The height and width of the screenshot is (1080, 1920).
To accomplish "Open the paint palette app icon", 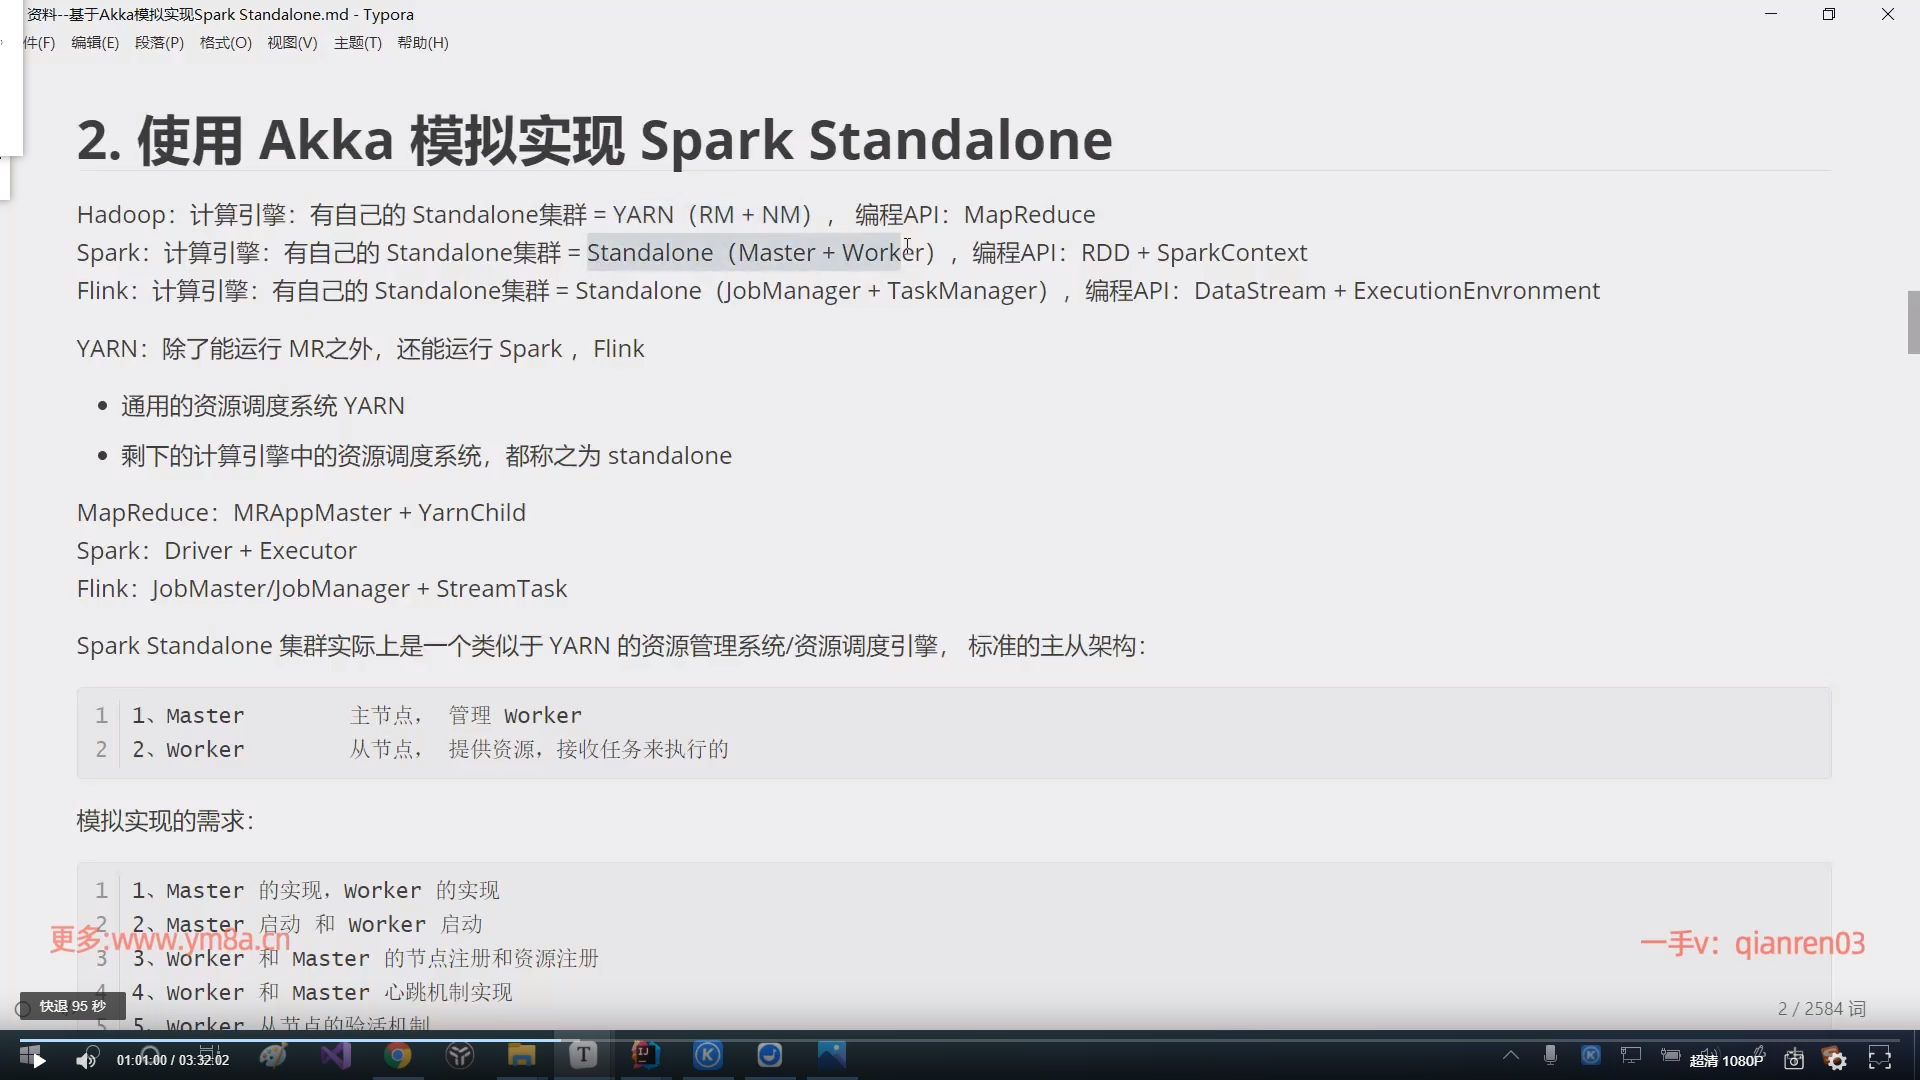I will [273, 1055].
